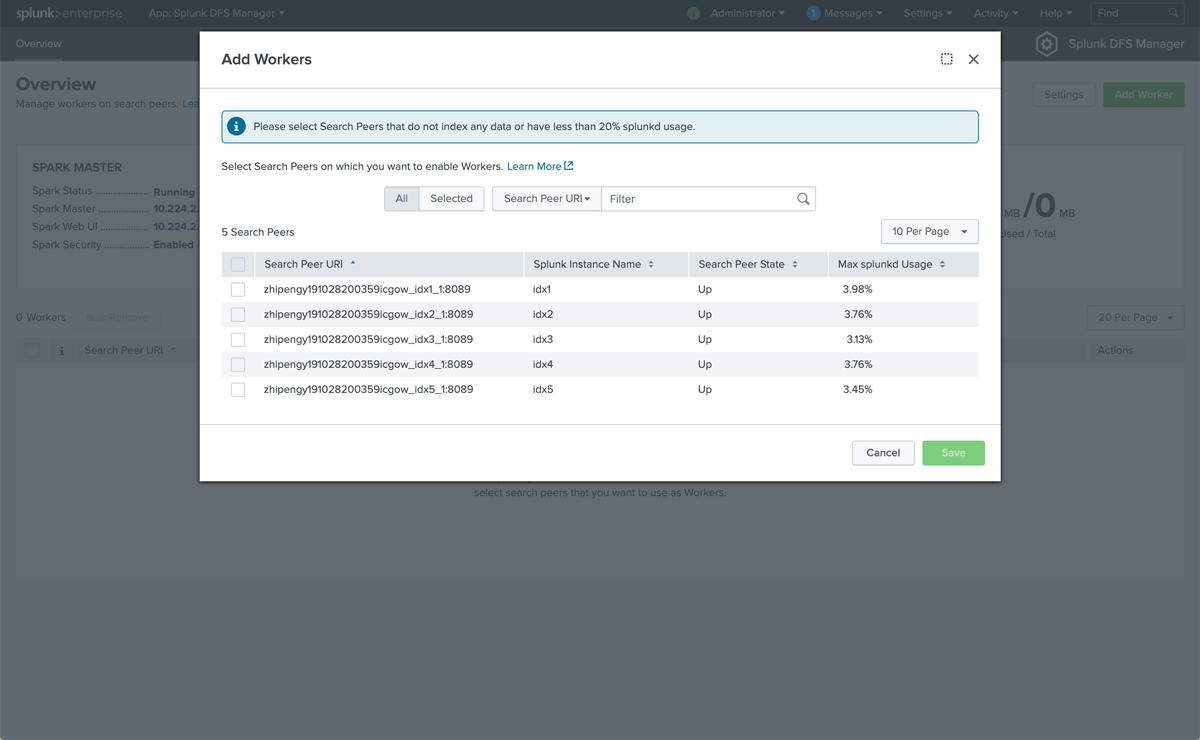Image resolution: width=1200 pixels, height=740 pixels.
Task: Click the Cancel button
Action: (x=883, y=453)
